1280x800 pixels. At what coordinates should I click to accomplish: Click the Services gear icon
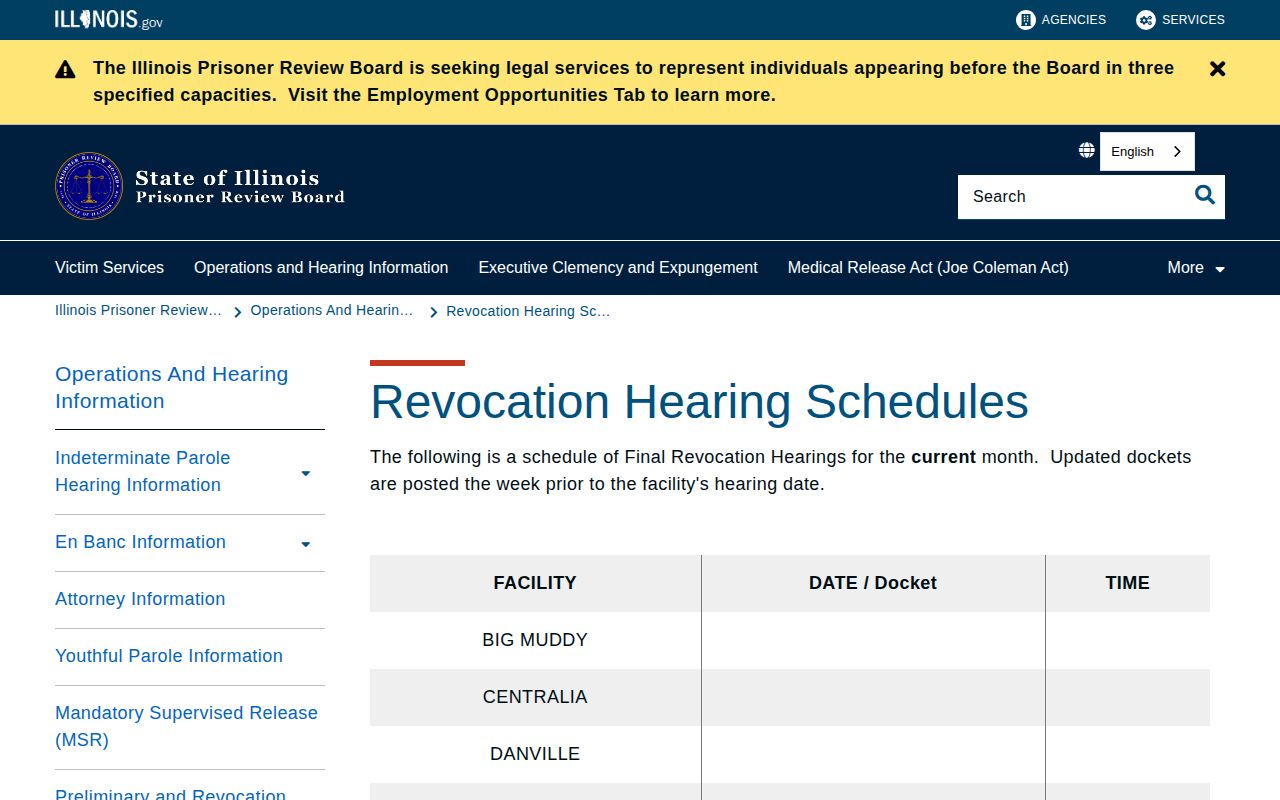click(1145, 19)
